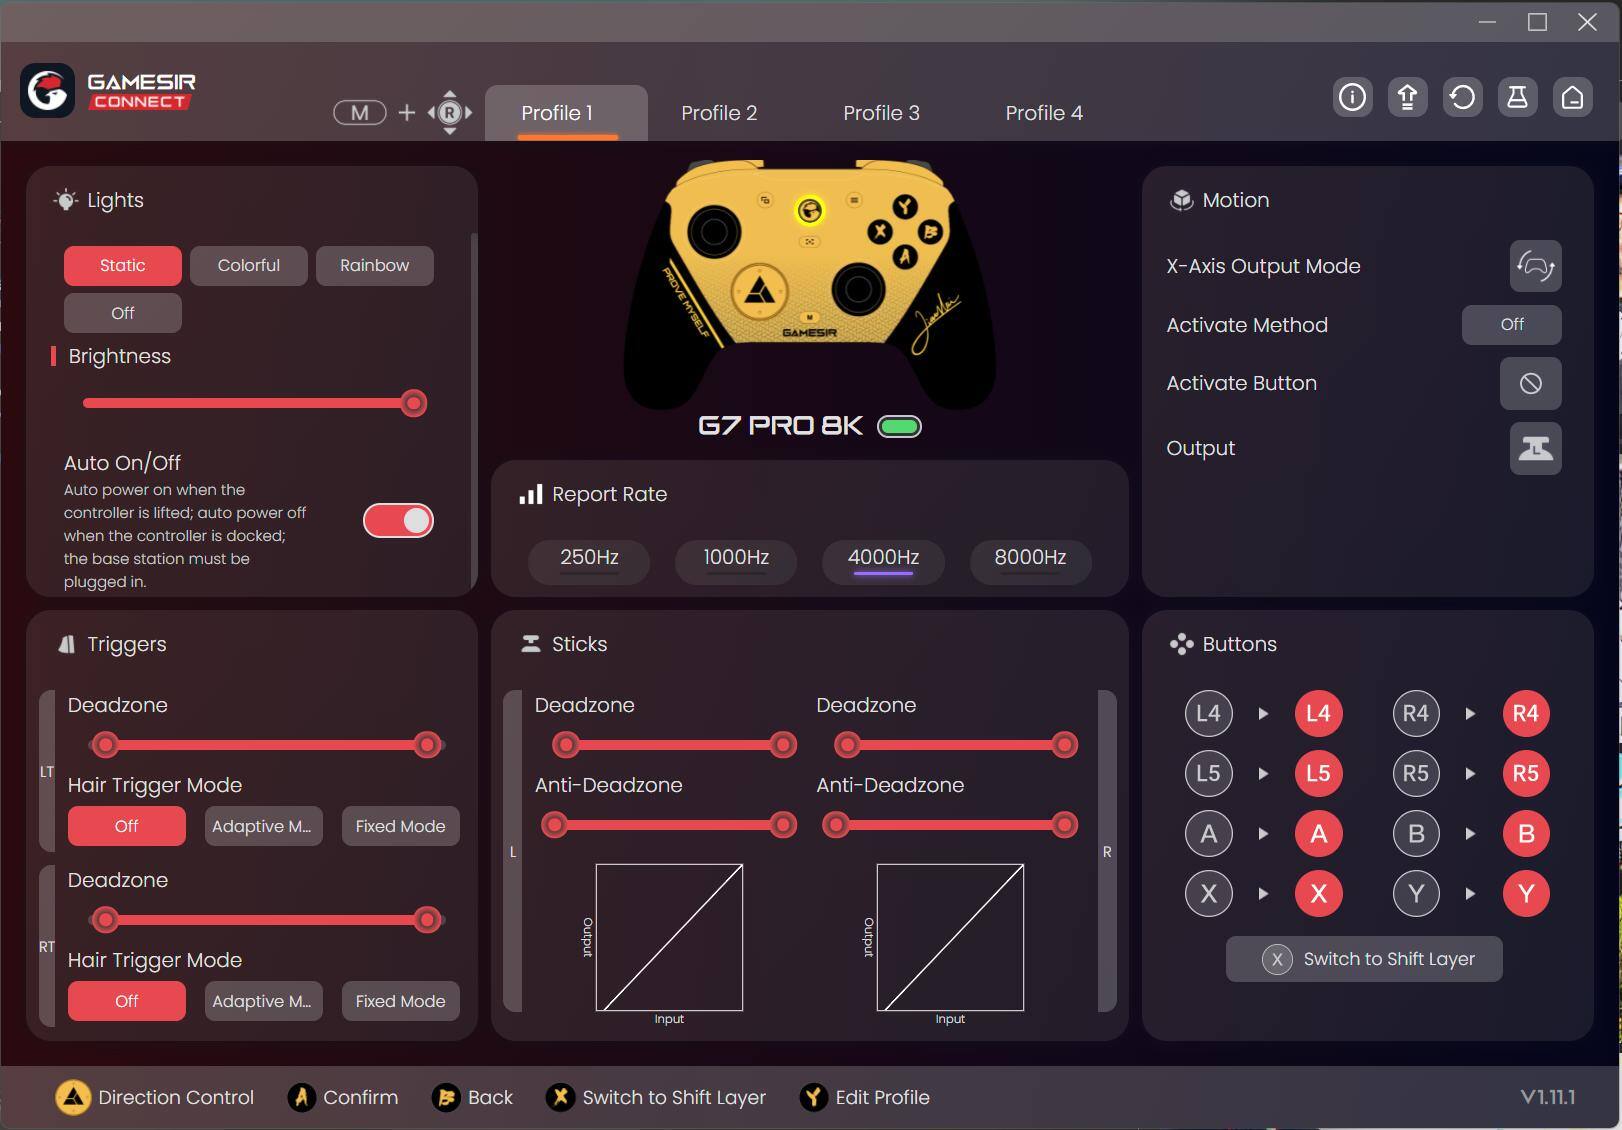Viewport: 1622px width, 1130px height.
Task: Set LT Hair Trigger Mode to Off
Action: click(x=127, y=827)
